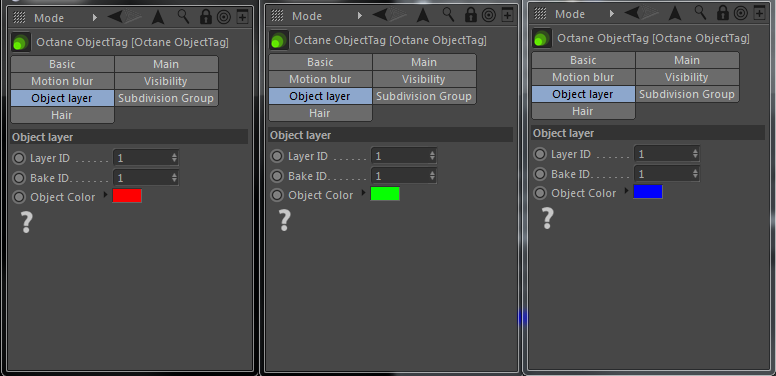
Task: Toggle the Bake ID radio dot in the left (red) panel
Action: (x=19, y=178)
